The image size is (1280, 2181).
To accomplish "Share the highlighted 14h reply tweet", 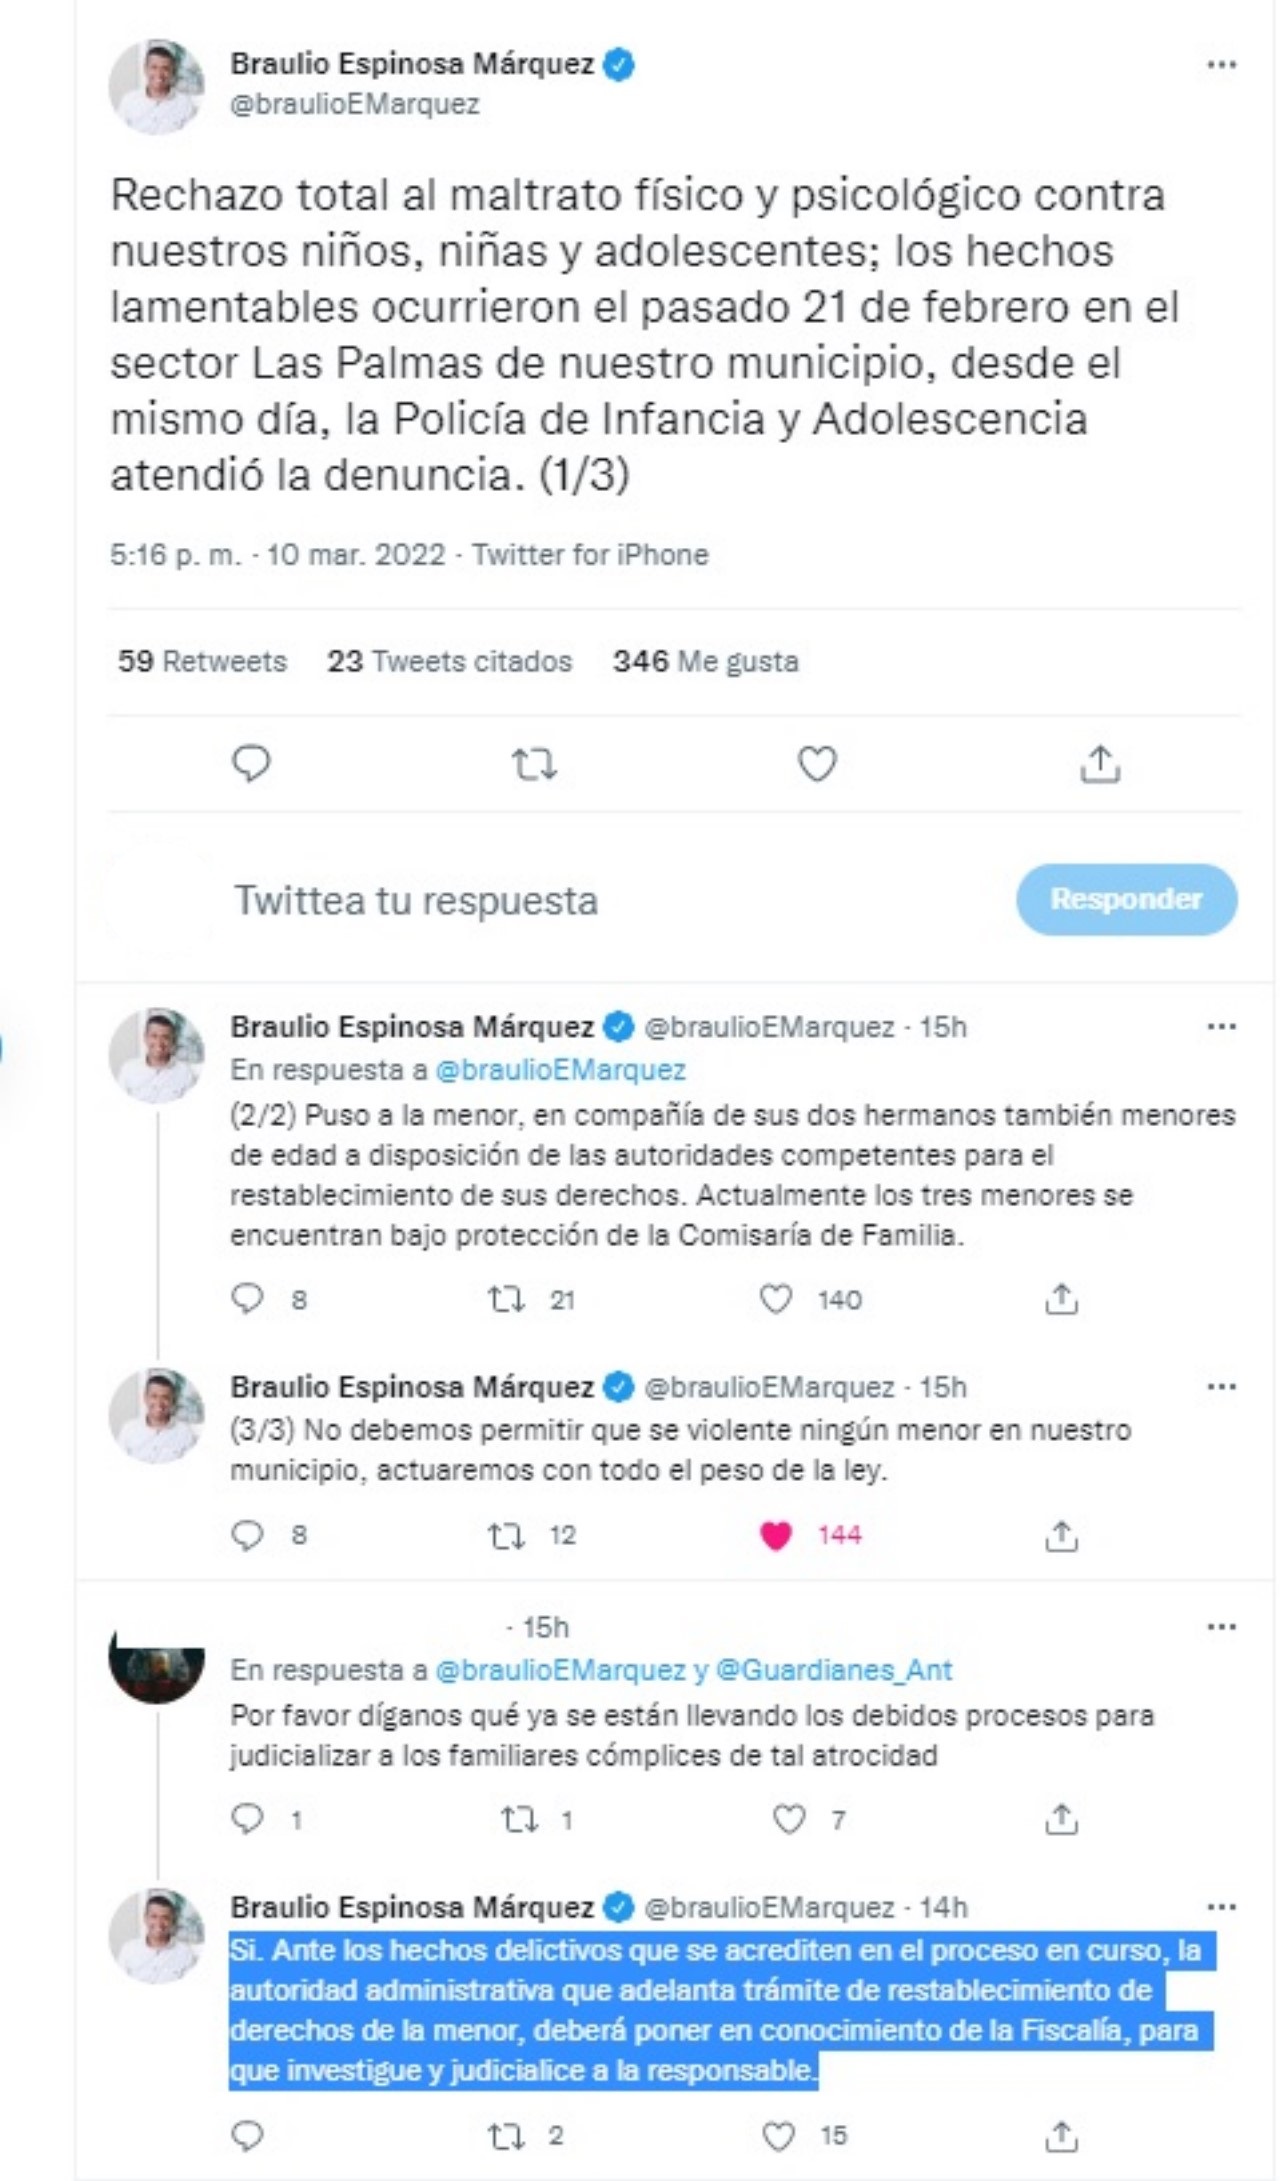I will pyautogui.click(x=1061, y=2136).
